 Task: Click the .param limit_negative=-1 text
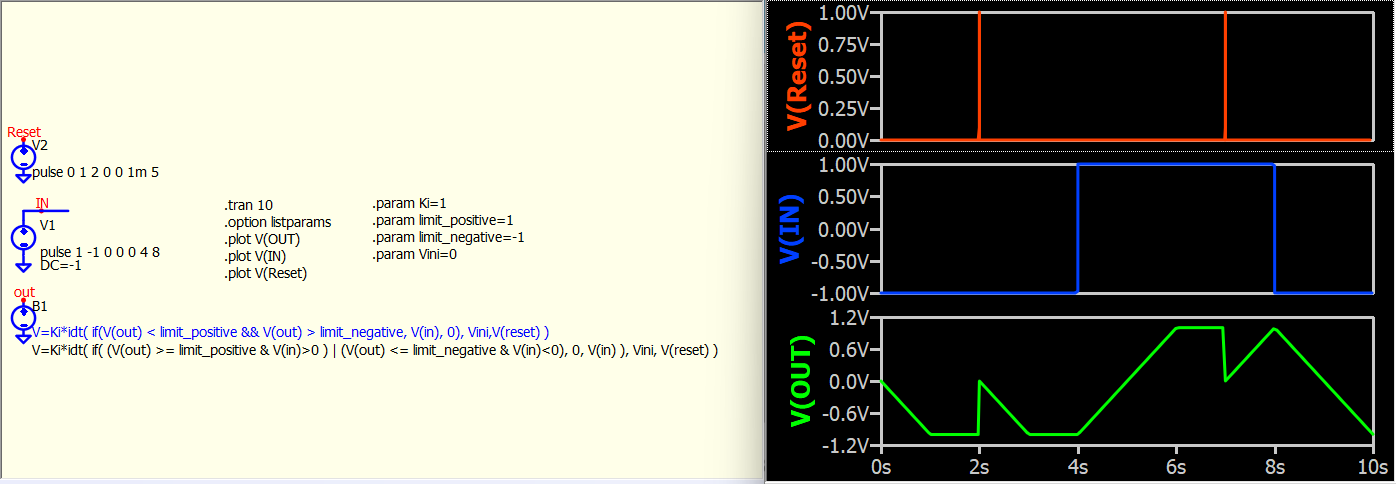[448, 237]
